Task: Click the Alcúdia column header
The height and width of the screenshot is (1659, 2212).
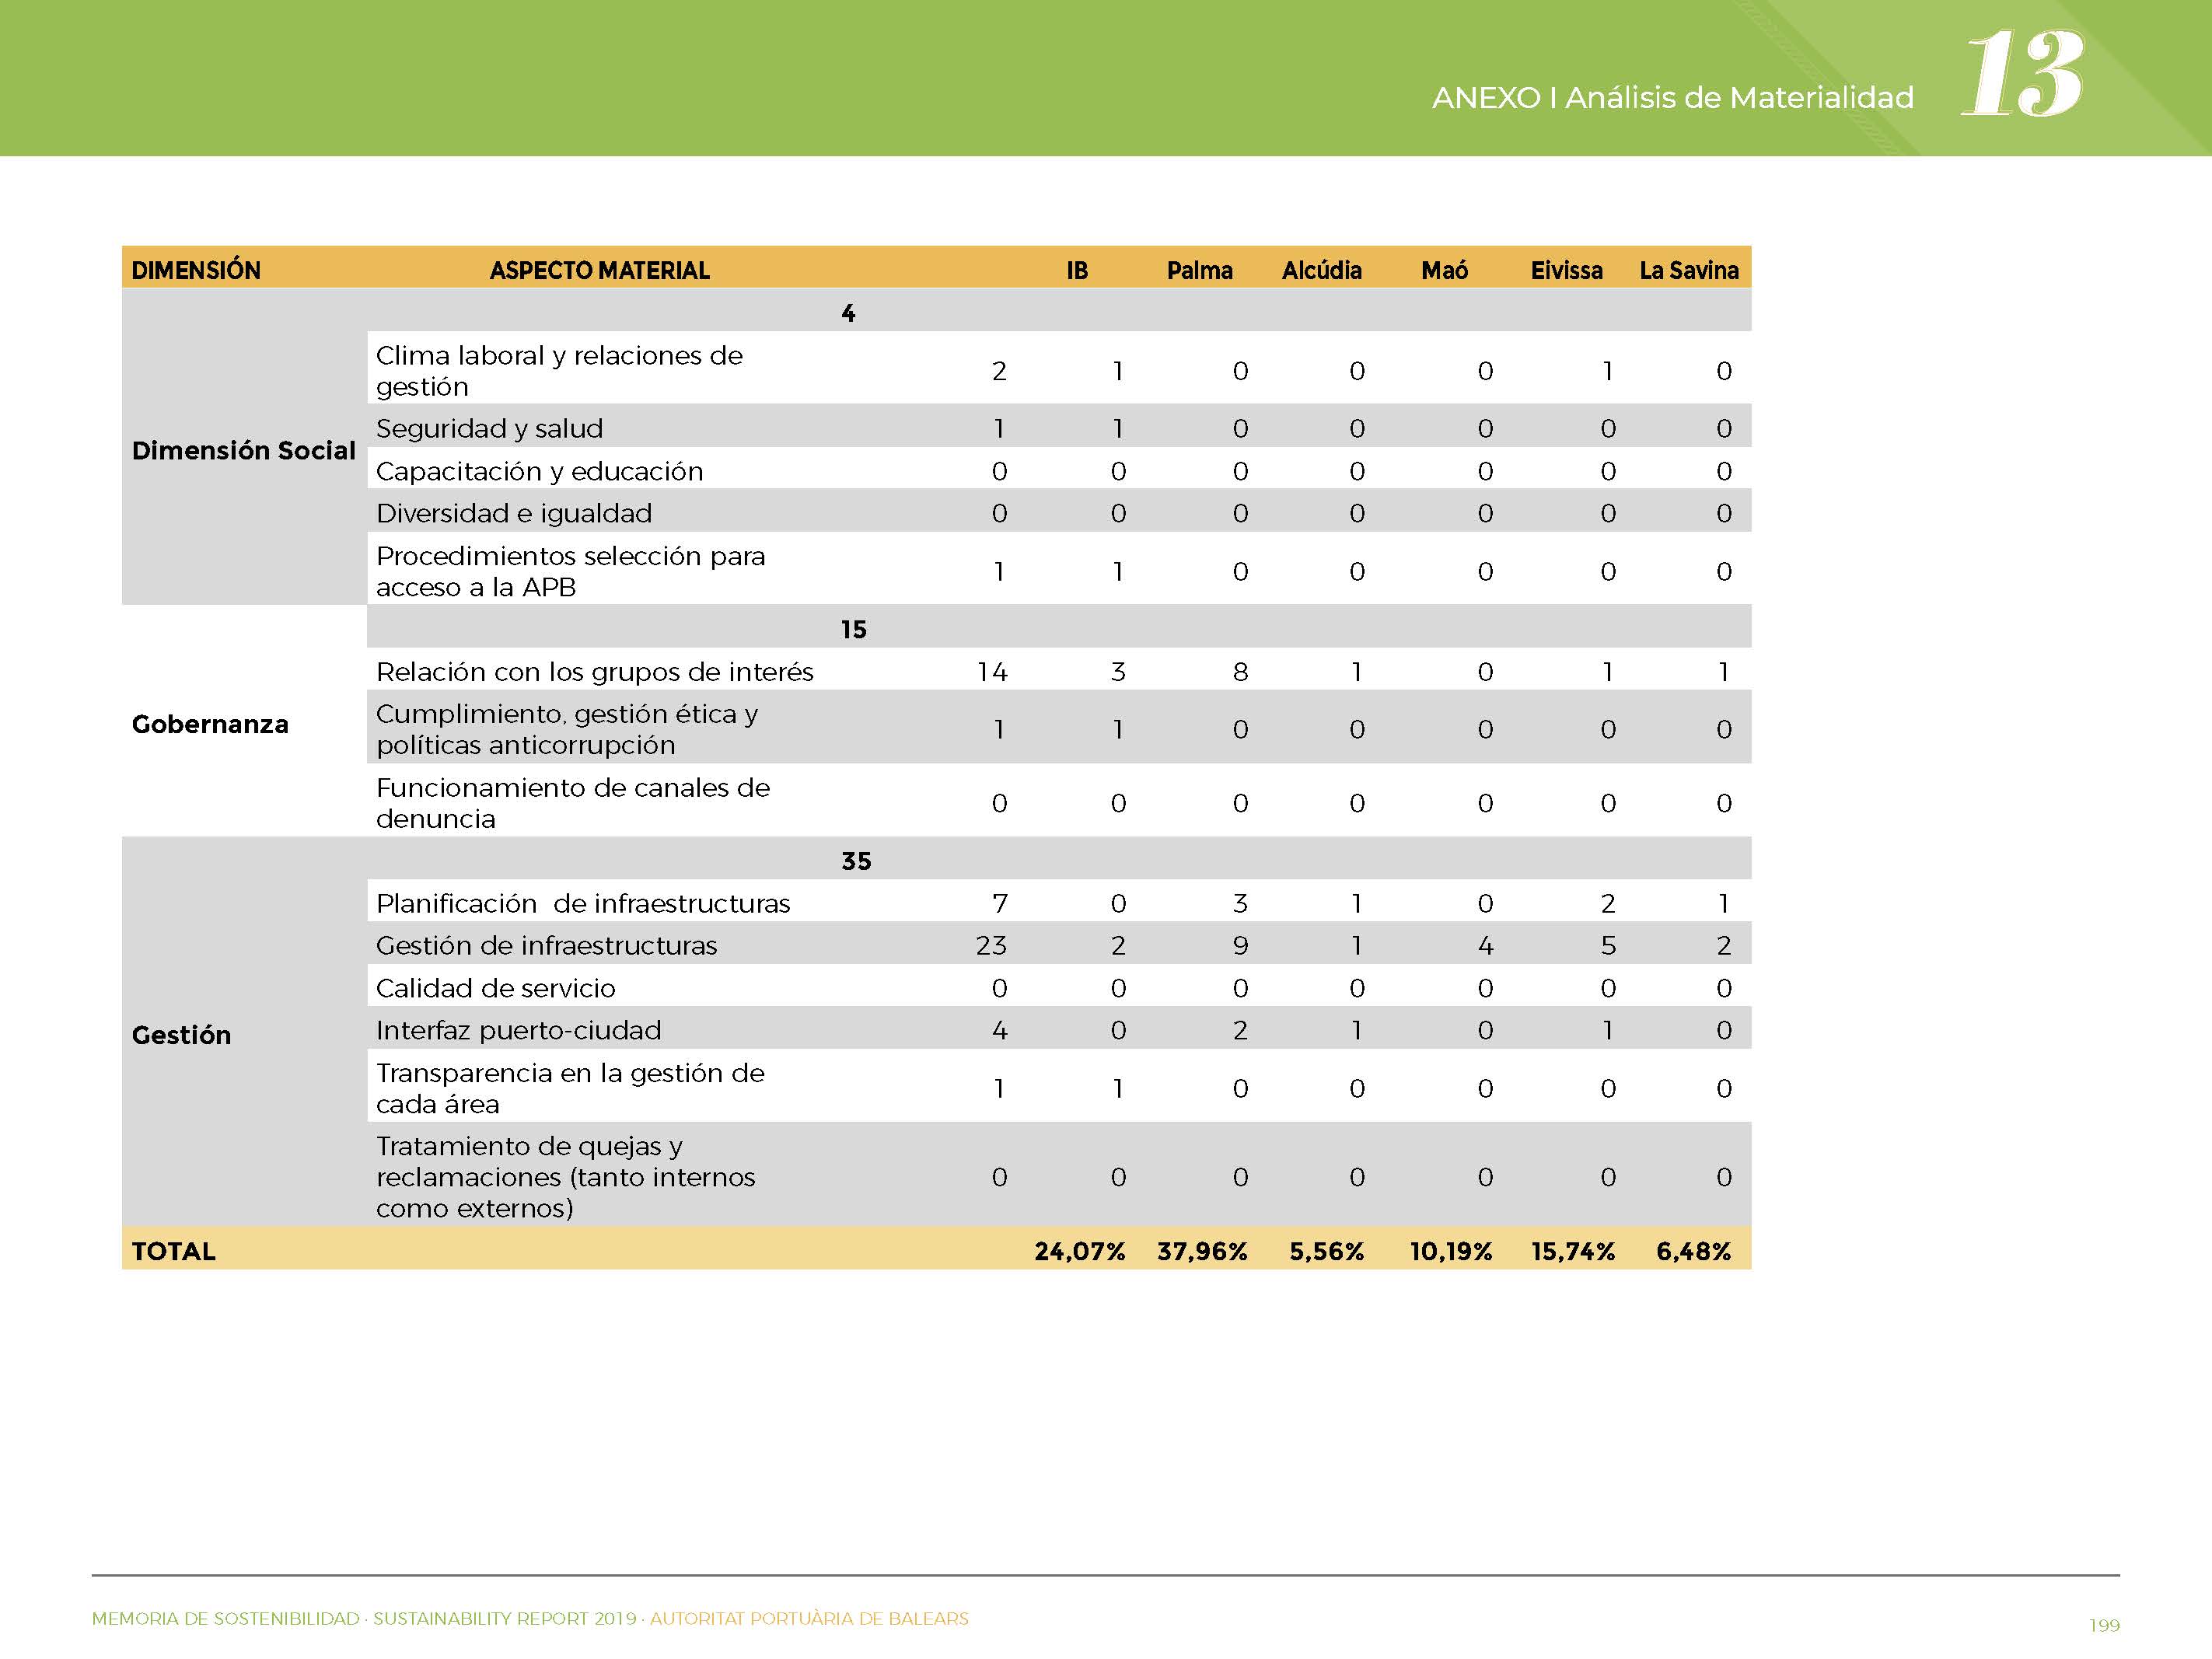Action: point(1321,270)
